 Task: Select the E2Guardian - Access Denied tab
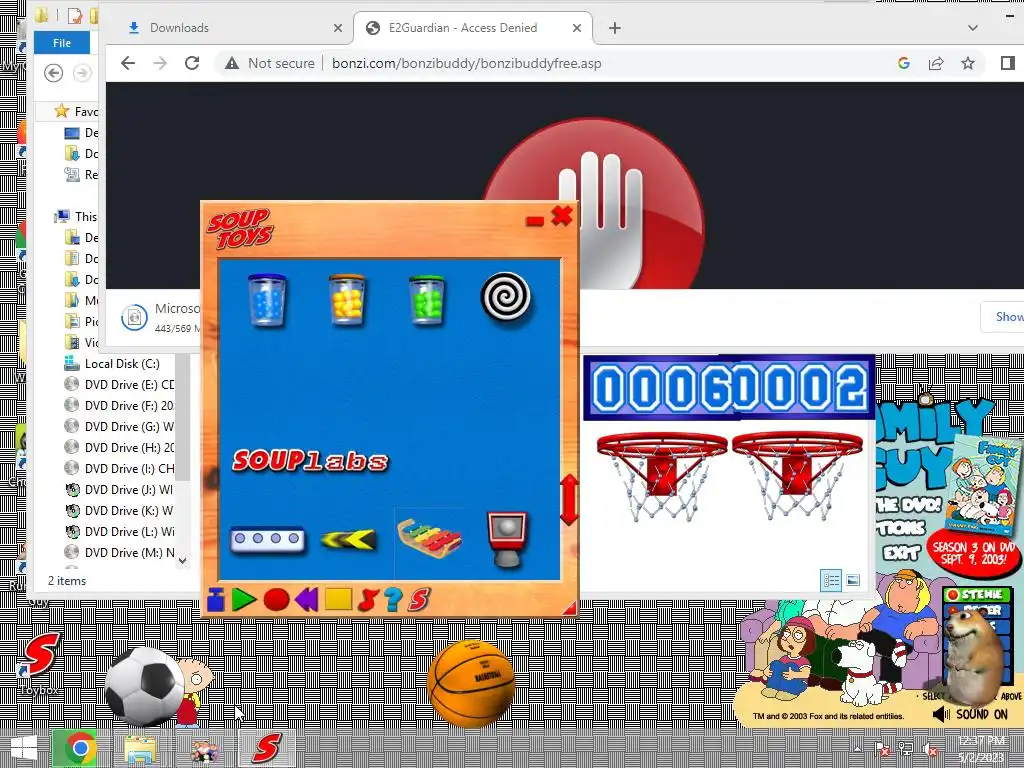[x=462, y=27]
